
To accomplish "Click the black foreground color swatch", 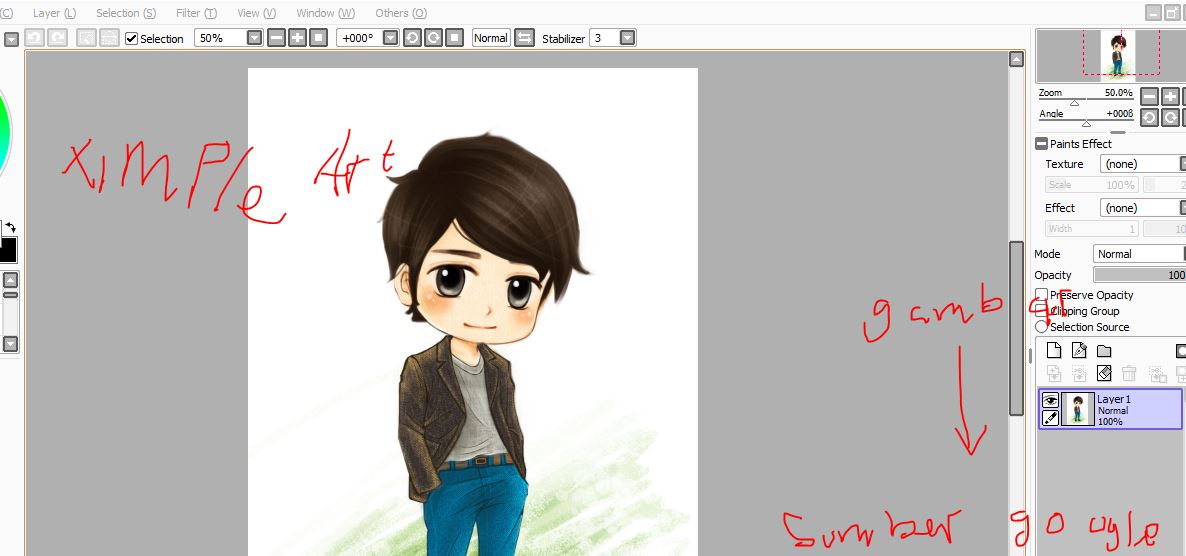I will [8, 250].
